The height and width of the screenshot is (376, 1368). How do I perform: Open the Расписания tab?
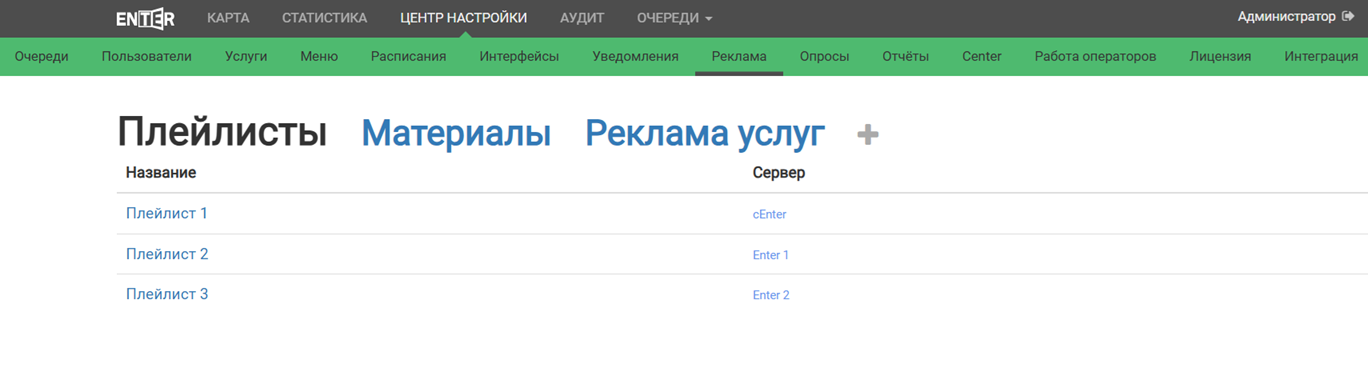pyautogui.click(x=408, y=56)
